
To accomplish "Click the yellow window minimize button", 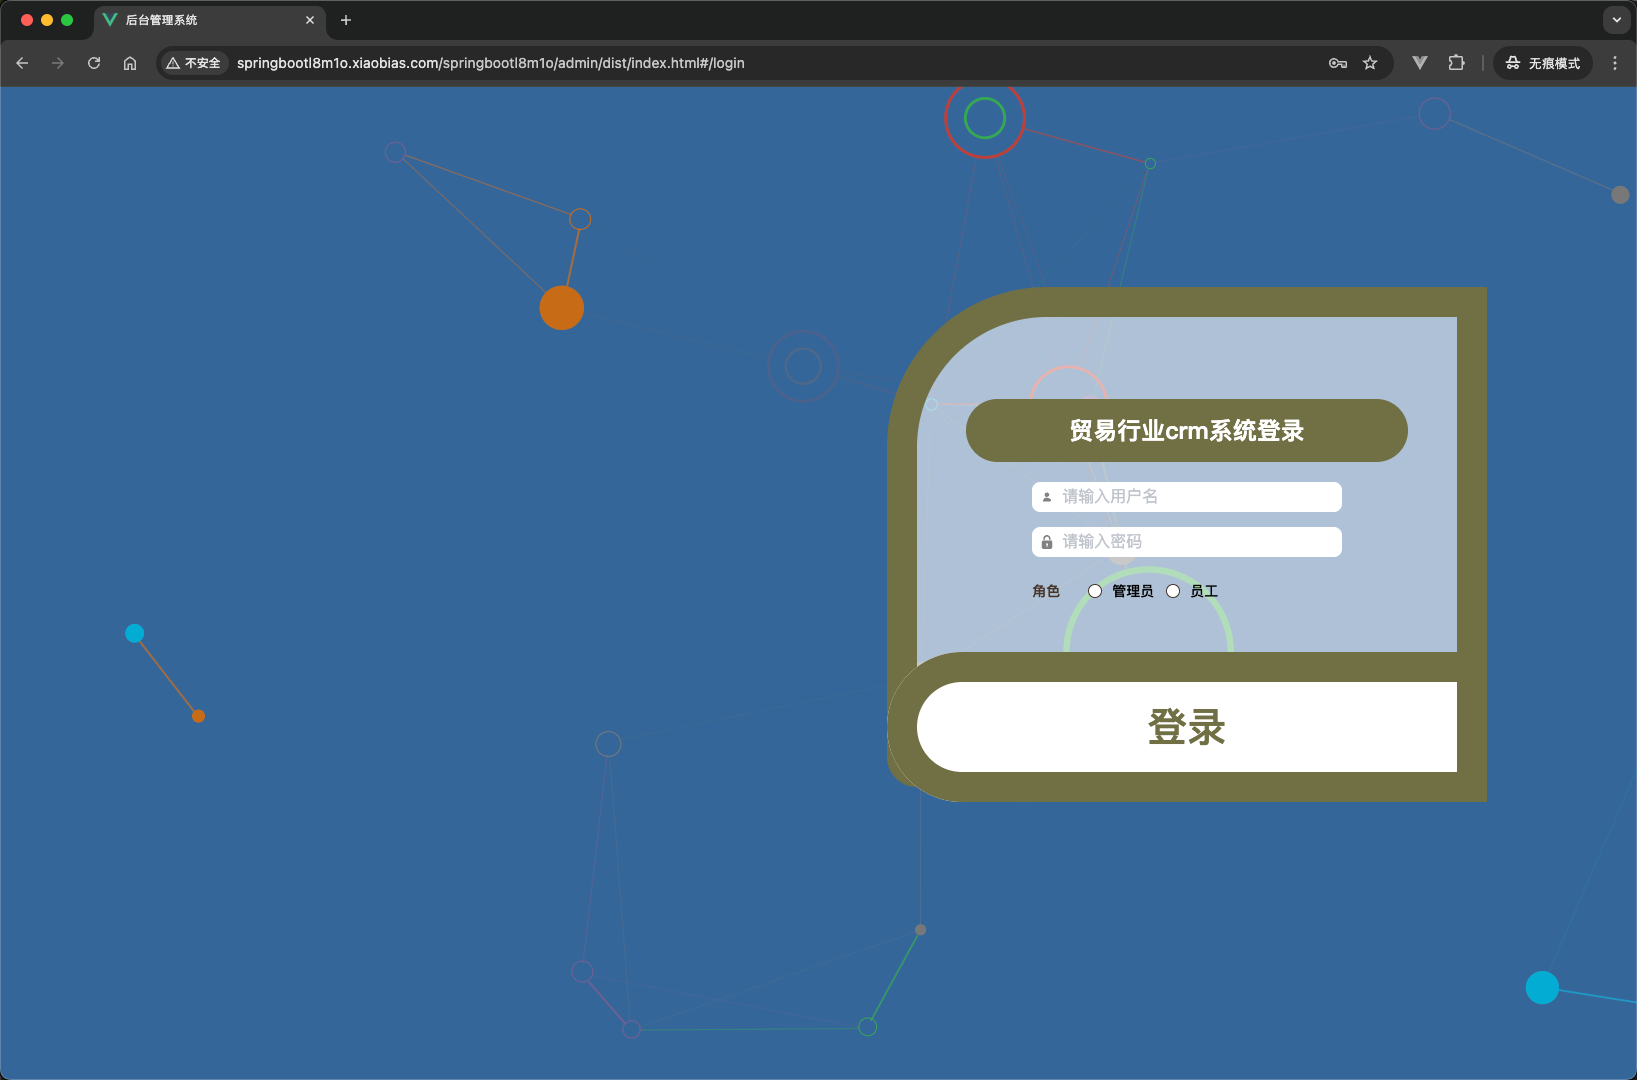I will pos(47,20).
